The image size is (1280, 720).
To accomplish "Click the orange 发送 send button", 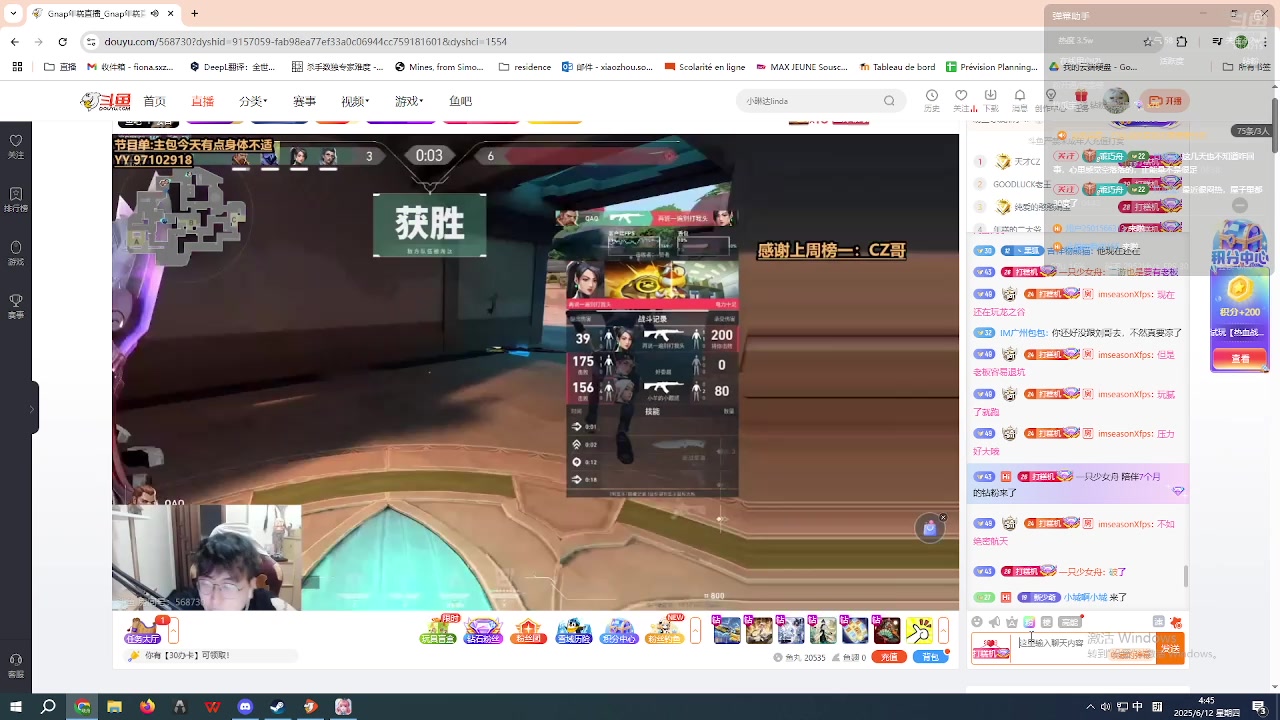I will [x=1170, y=648].
